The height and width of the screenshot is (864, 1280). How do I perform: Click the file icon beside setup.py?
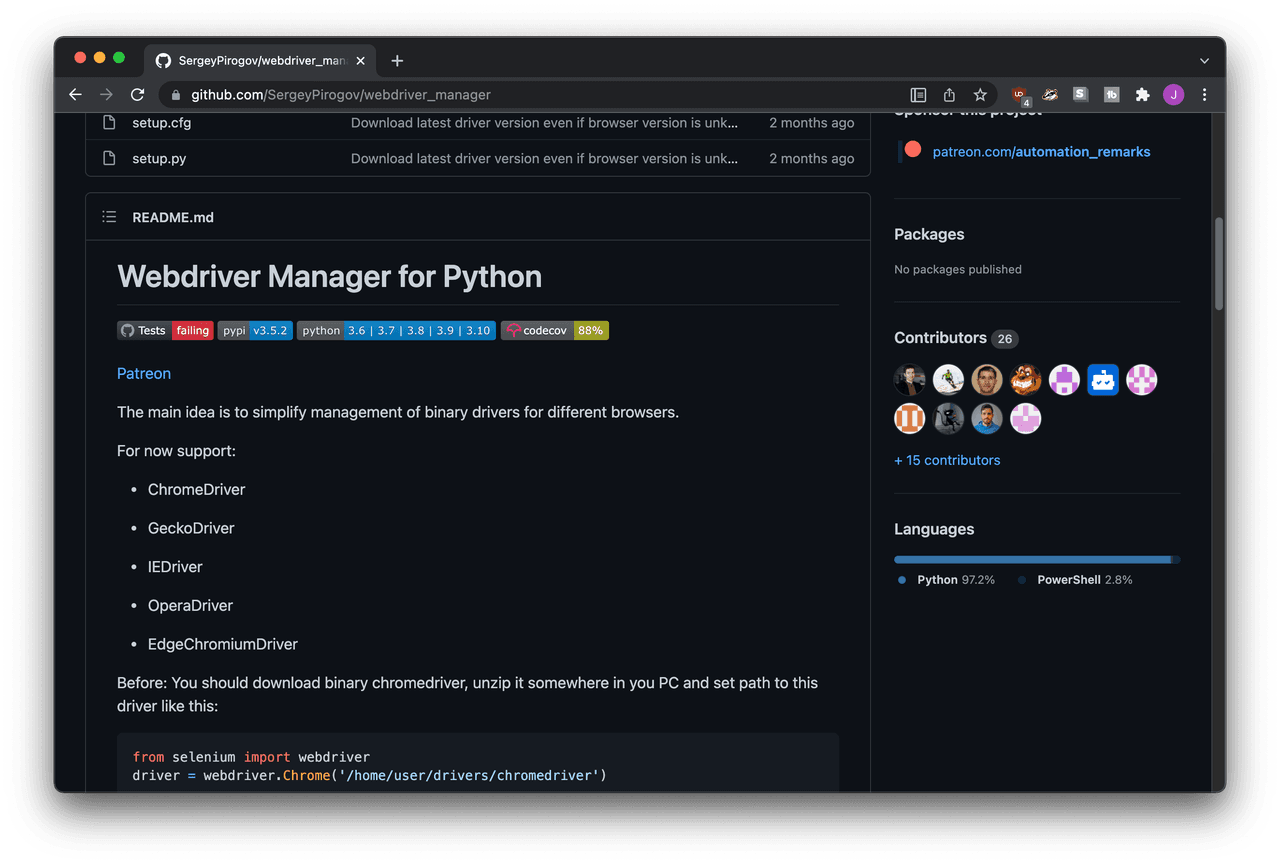tap(110, 158)
